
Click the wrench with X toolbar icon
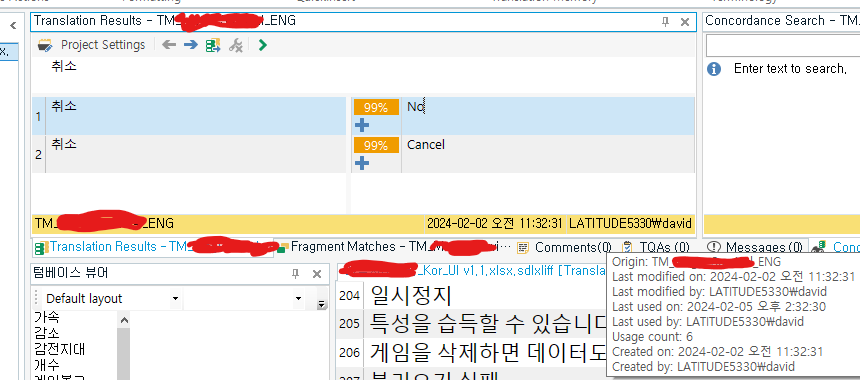point(236,45)
